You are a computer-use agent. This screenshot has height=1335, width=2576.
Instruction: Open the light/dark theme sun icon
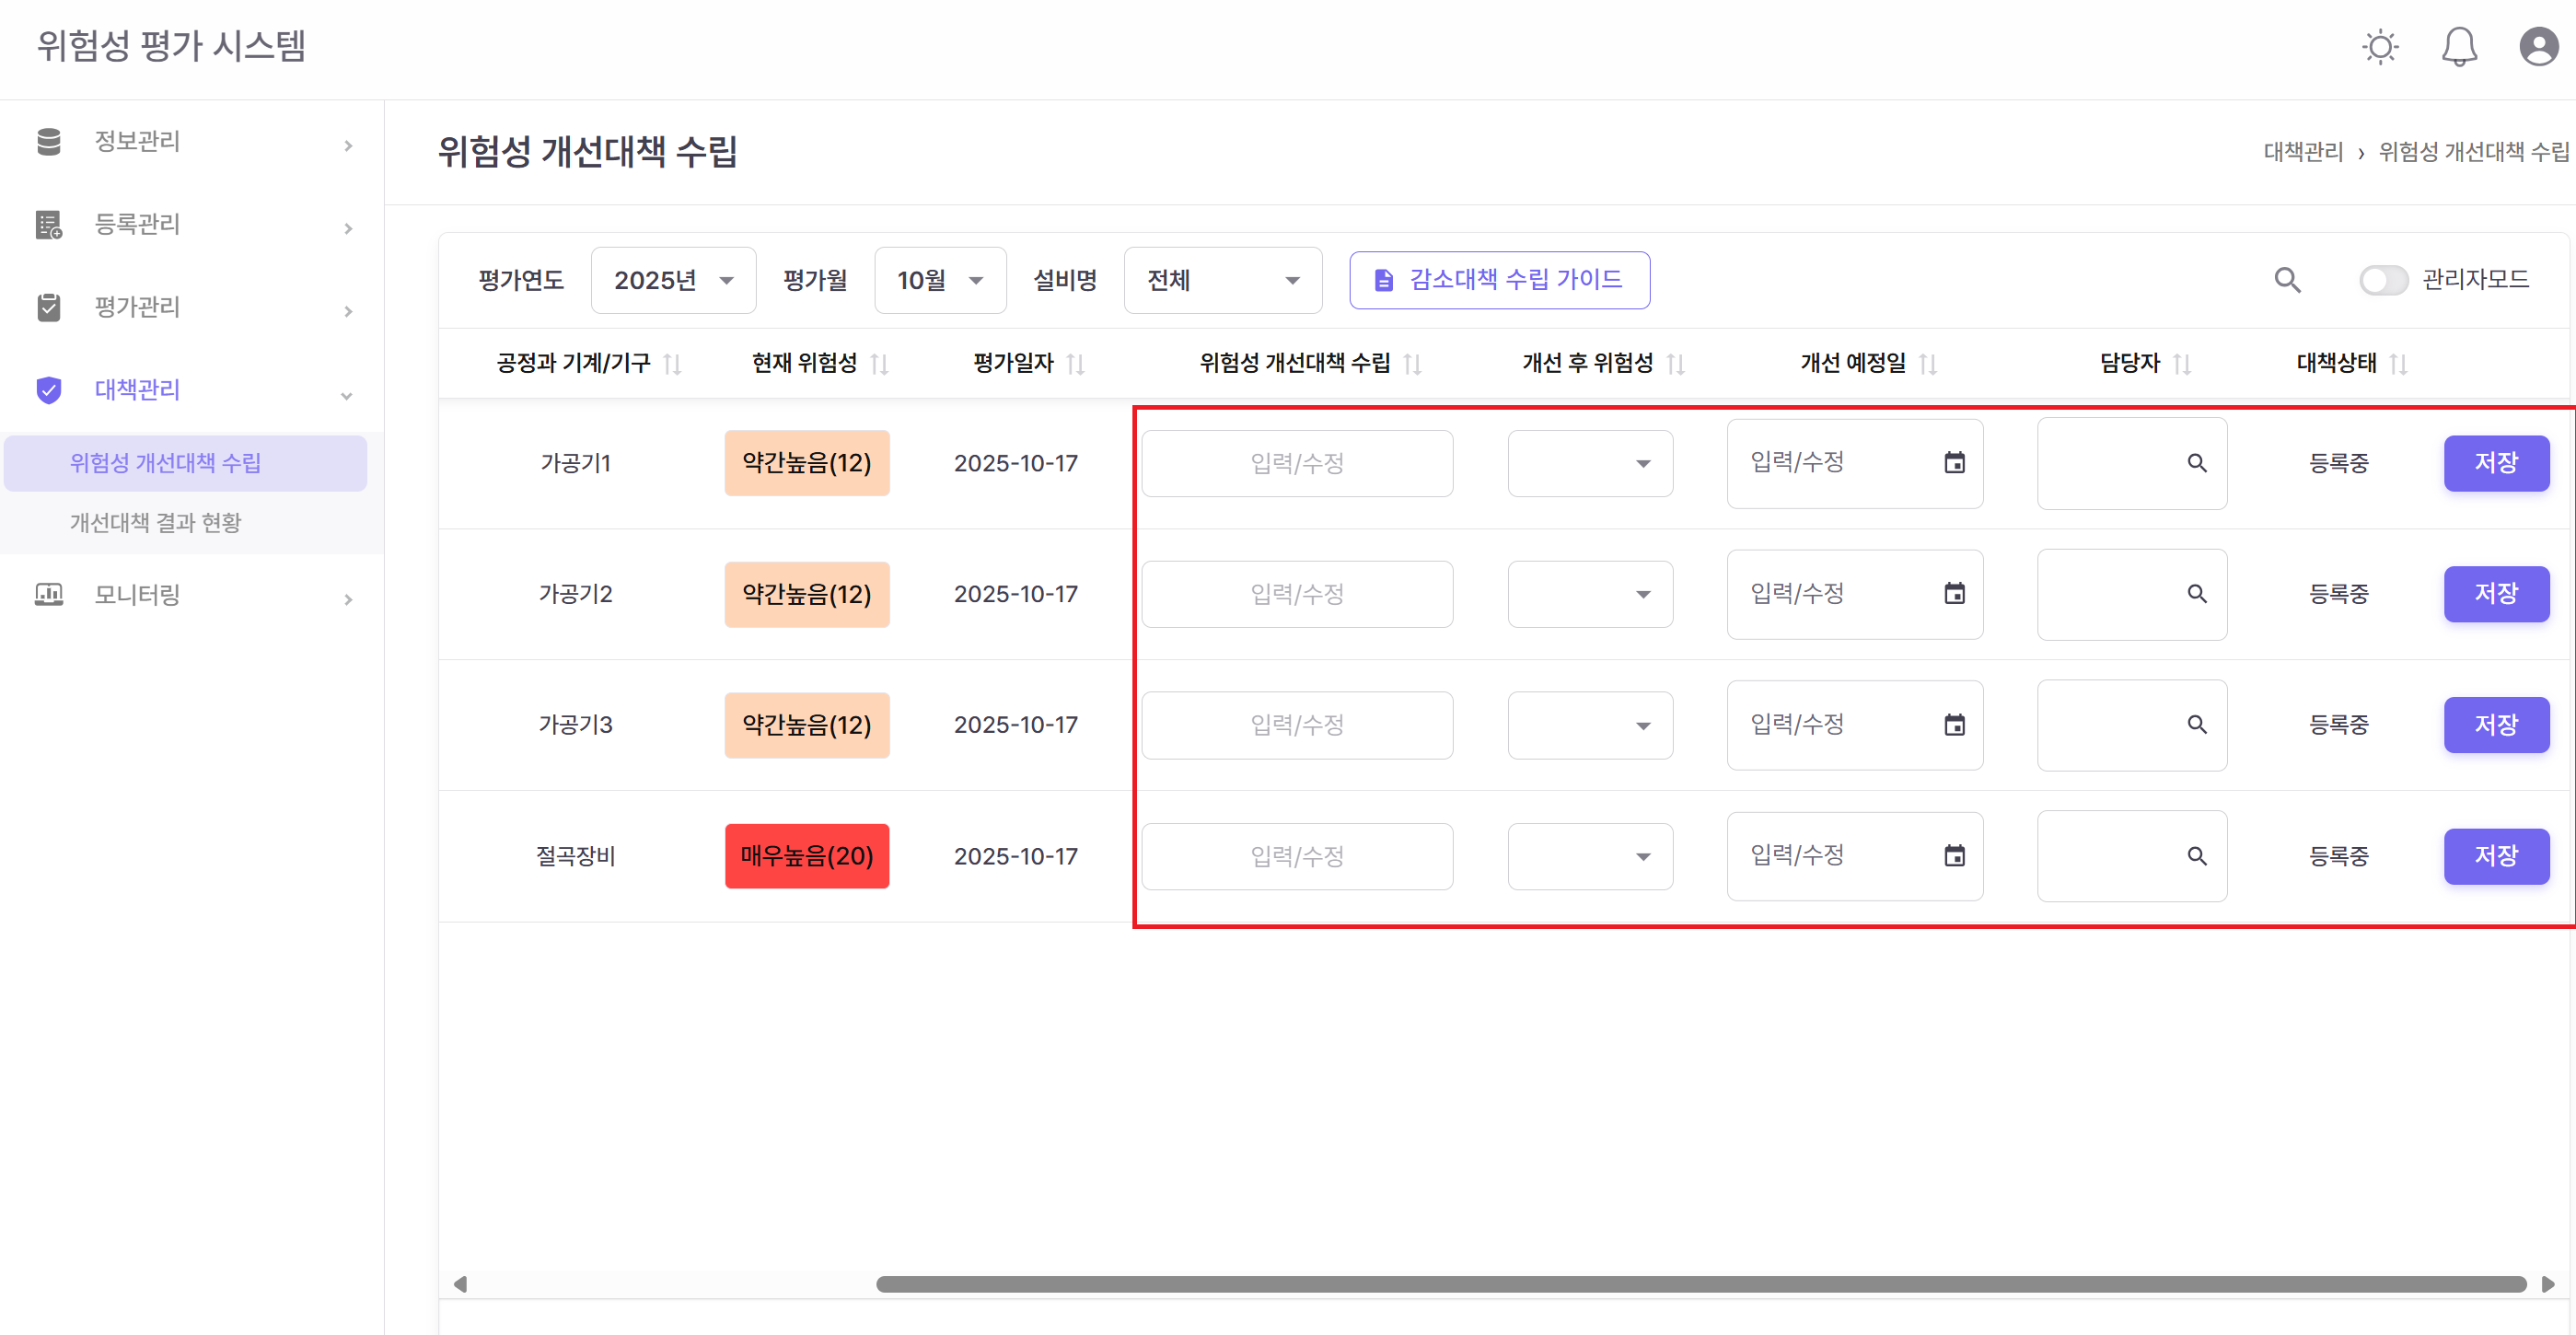pyautogui.click(x=2380, y=46)
